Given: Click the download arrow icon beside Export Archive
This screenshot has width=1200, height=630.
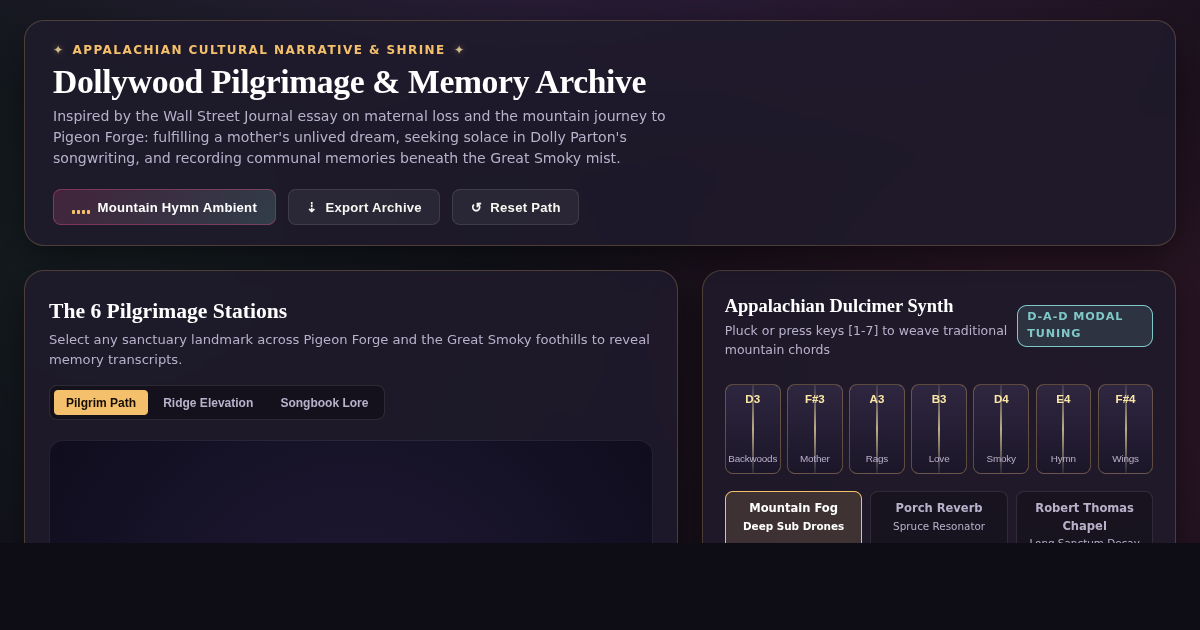Looking at the screenshot, I should coord(311,207).
